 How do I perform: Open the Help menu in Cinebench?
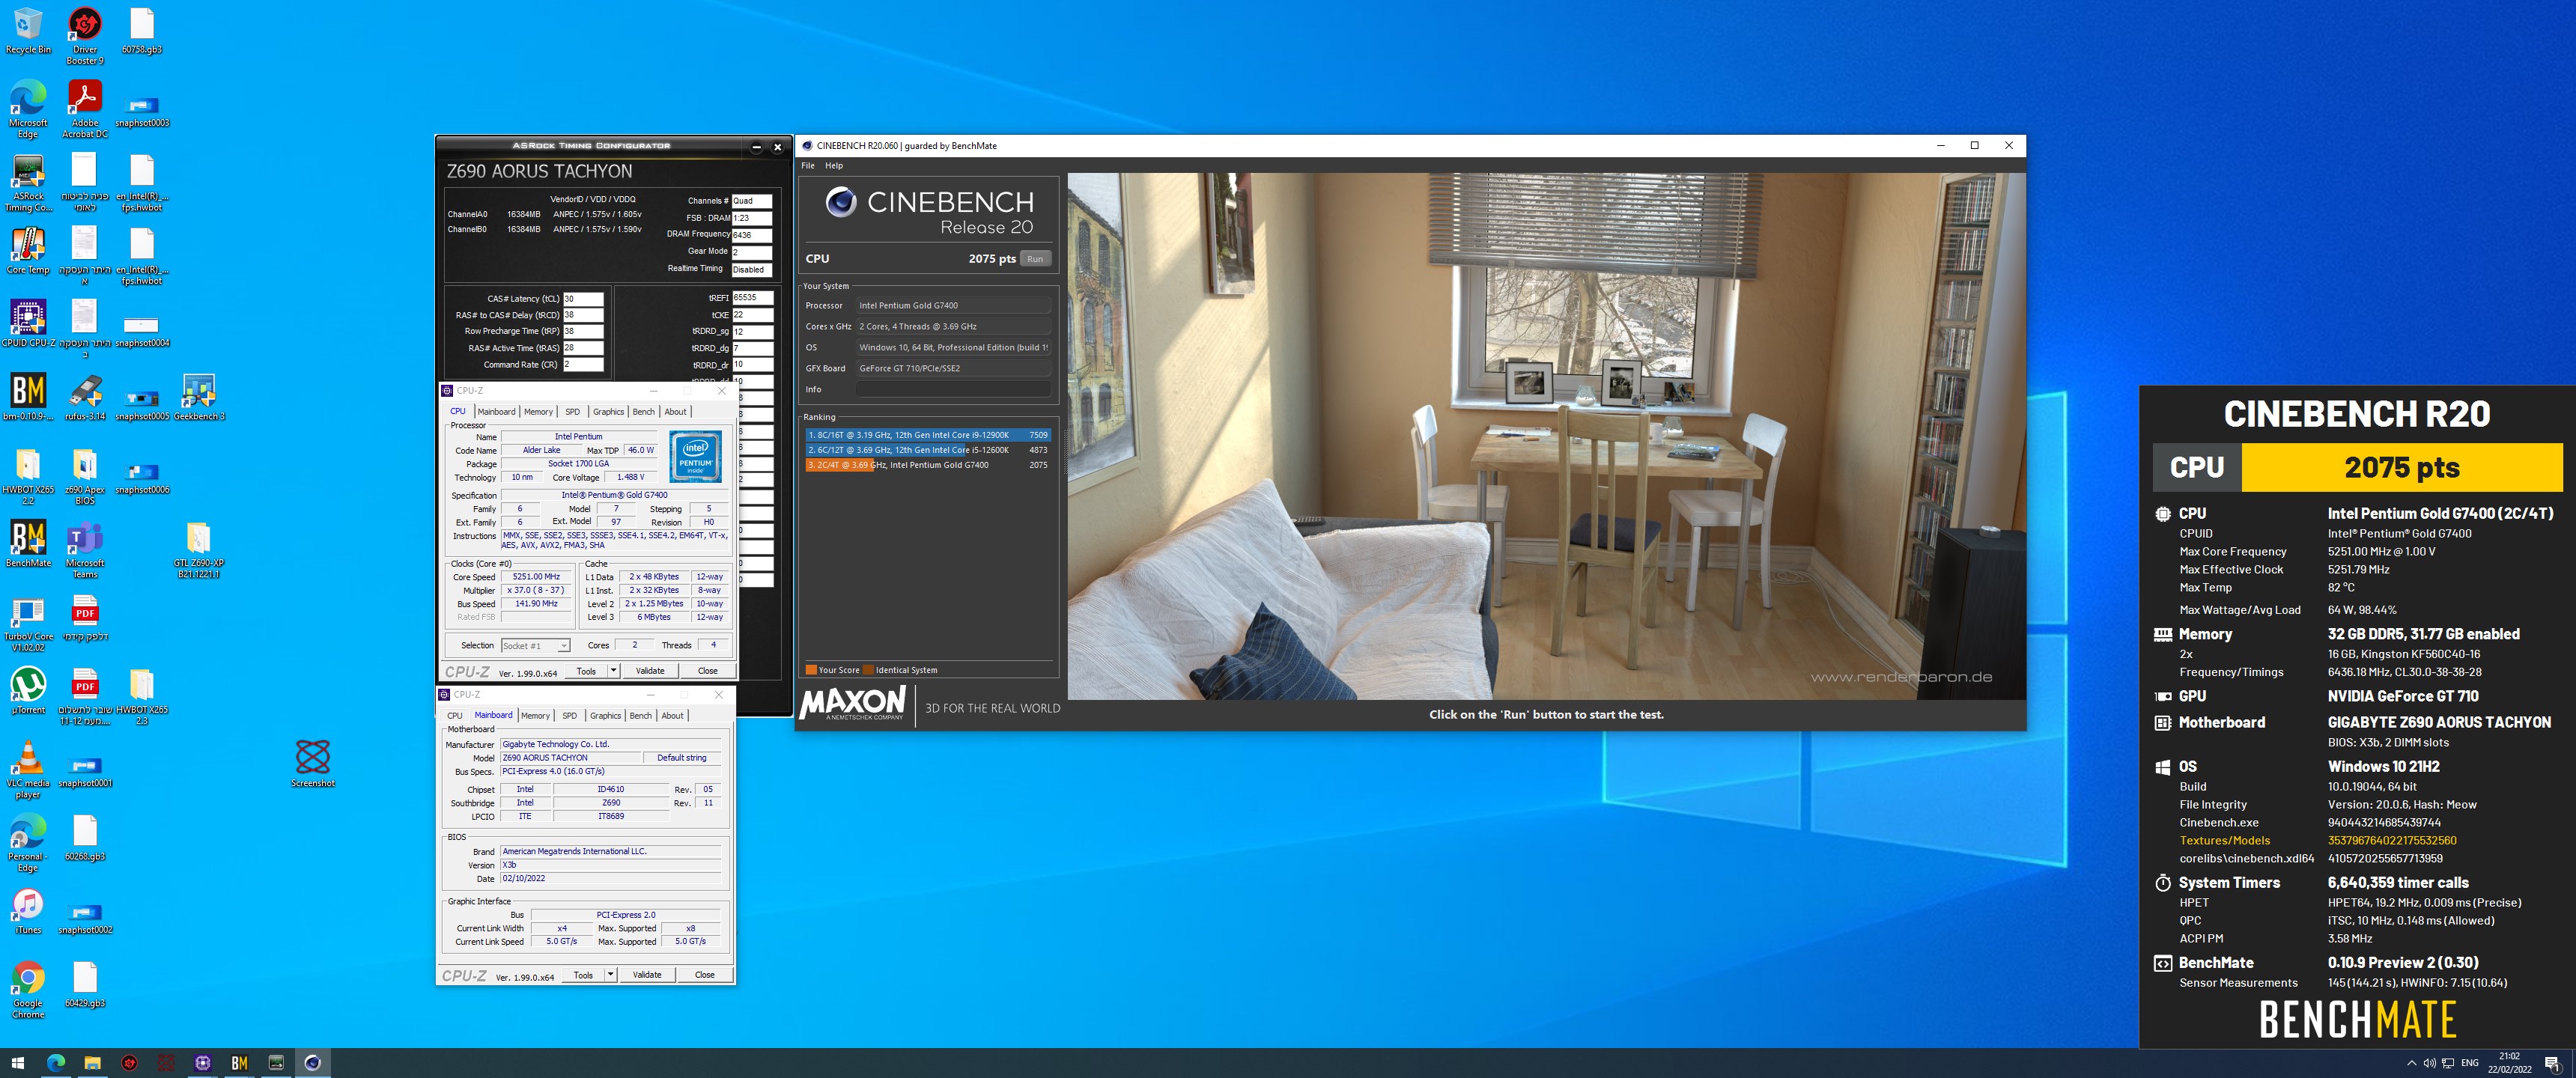click(834, 165)
